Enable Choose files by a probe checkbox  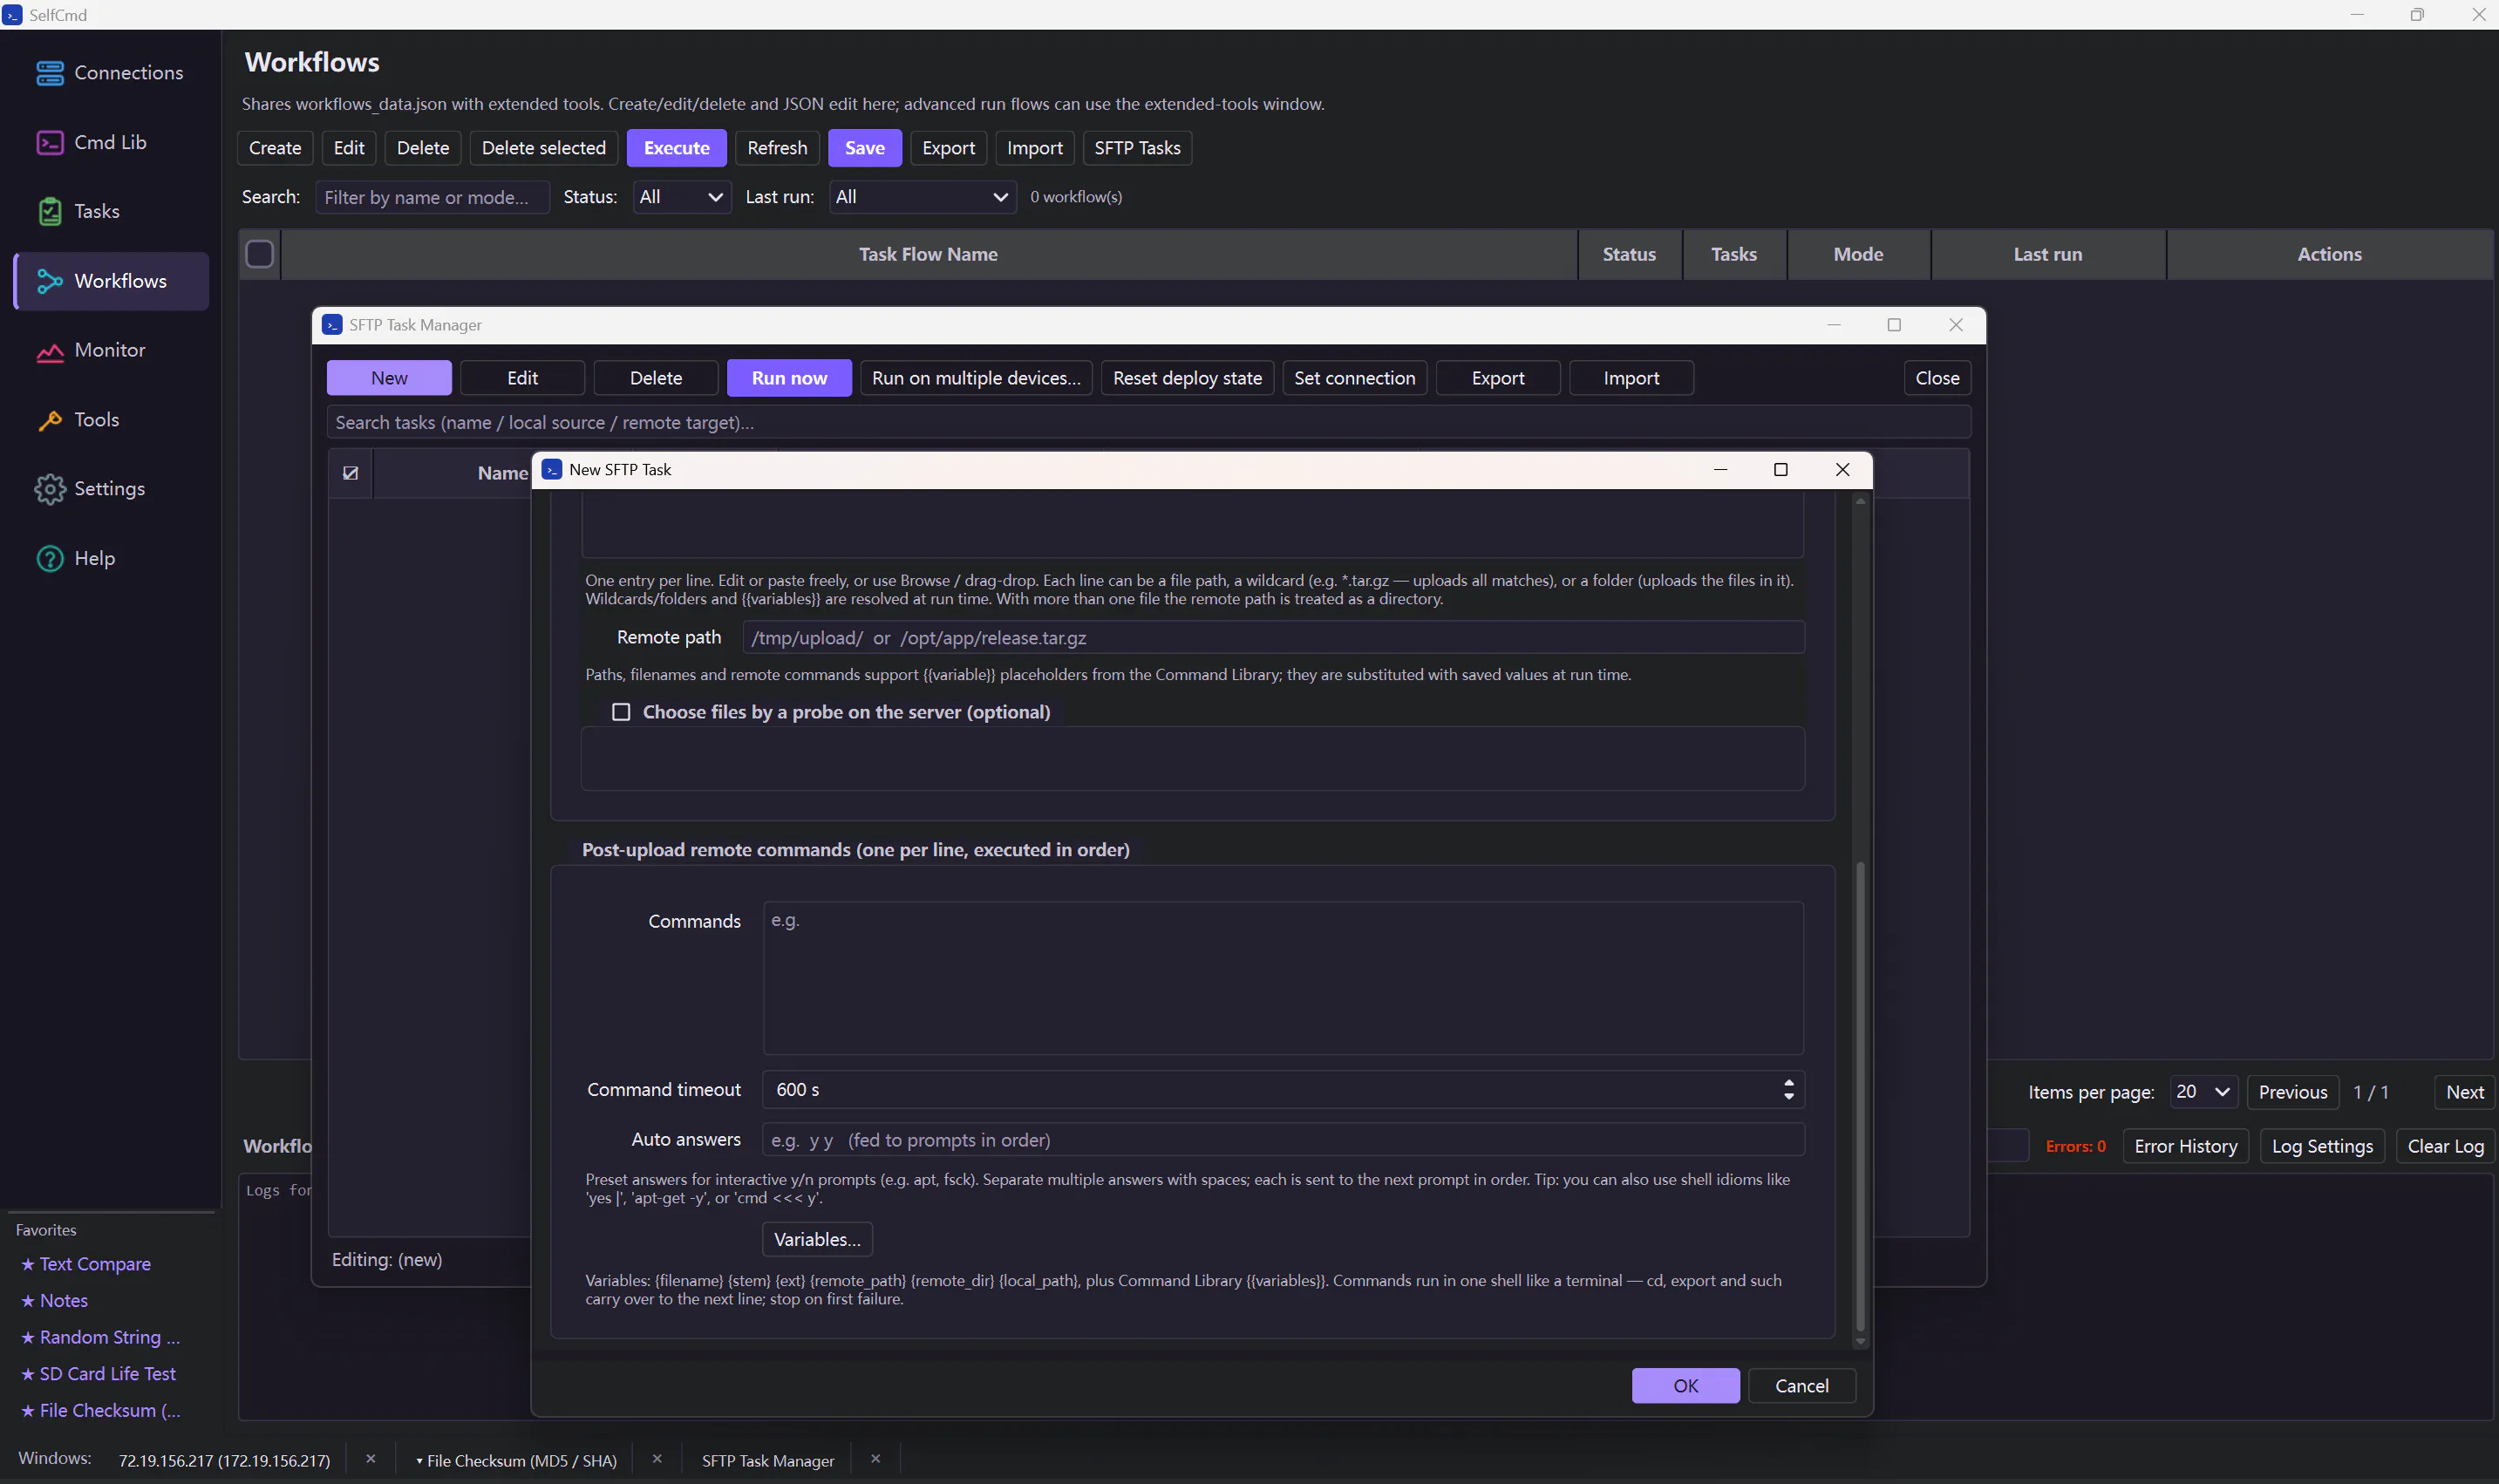click(621, 712)
